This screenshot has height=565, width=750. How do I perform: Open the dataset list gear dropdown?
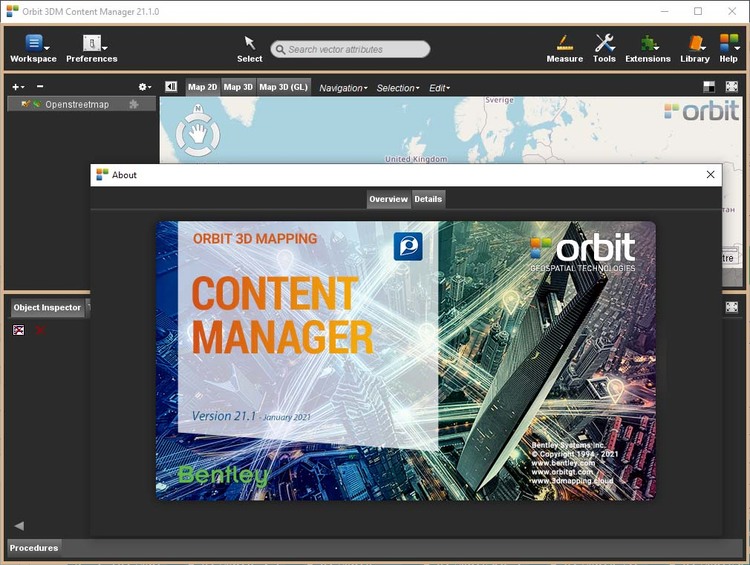click(144, 87)
